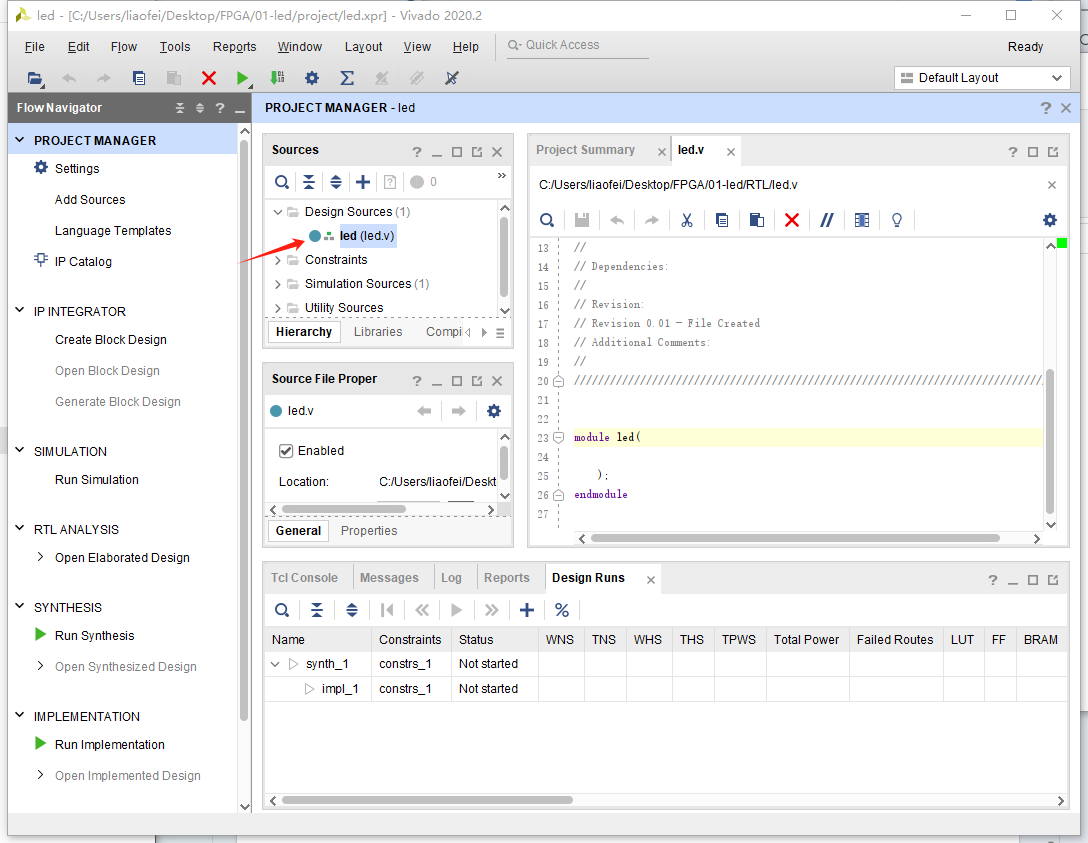Image resolution: width=1088 pixels, height=843 pixels.
Task: Delete selection with red X in editor
Action: tap(791, 220)
